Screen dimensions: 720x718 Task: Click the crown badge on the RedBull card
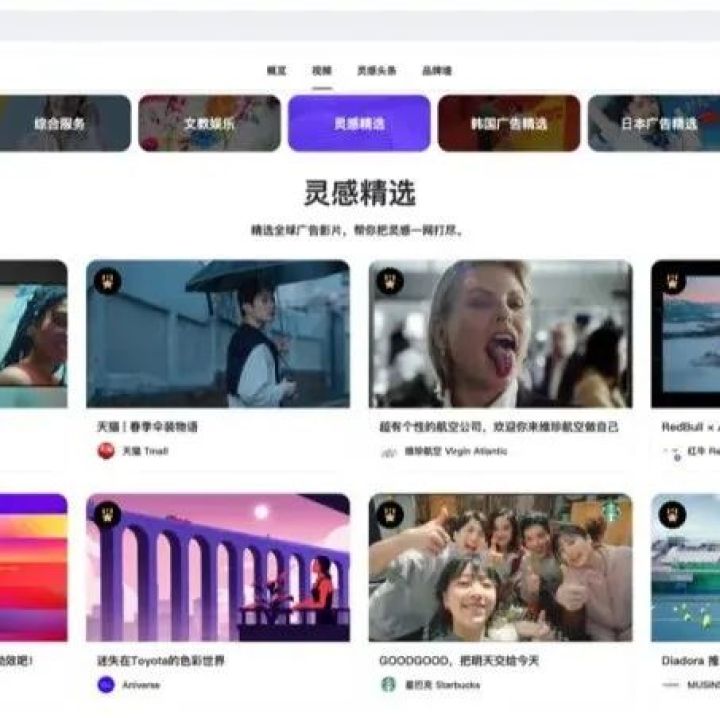pyautogui.click(x=672, y=281)
